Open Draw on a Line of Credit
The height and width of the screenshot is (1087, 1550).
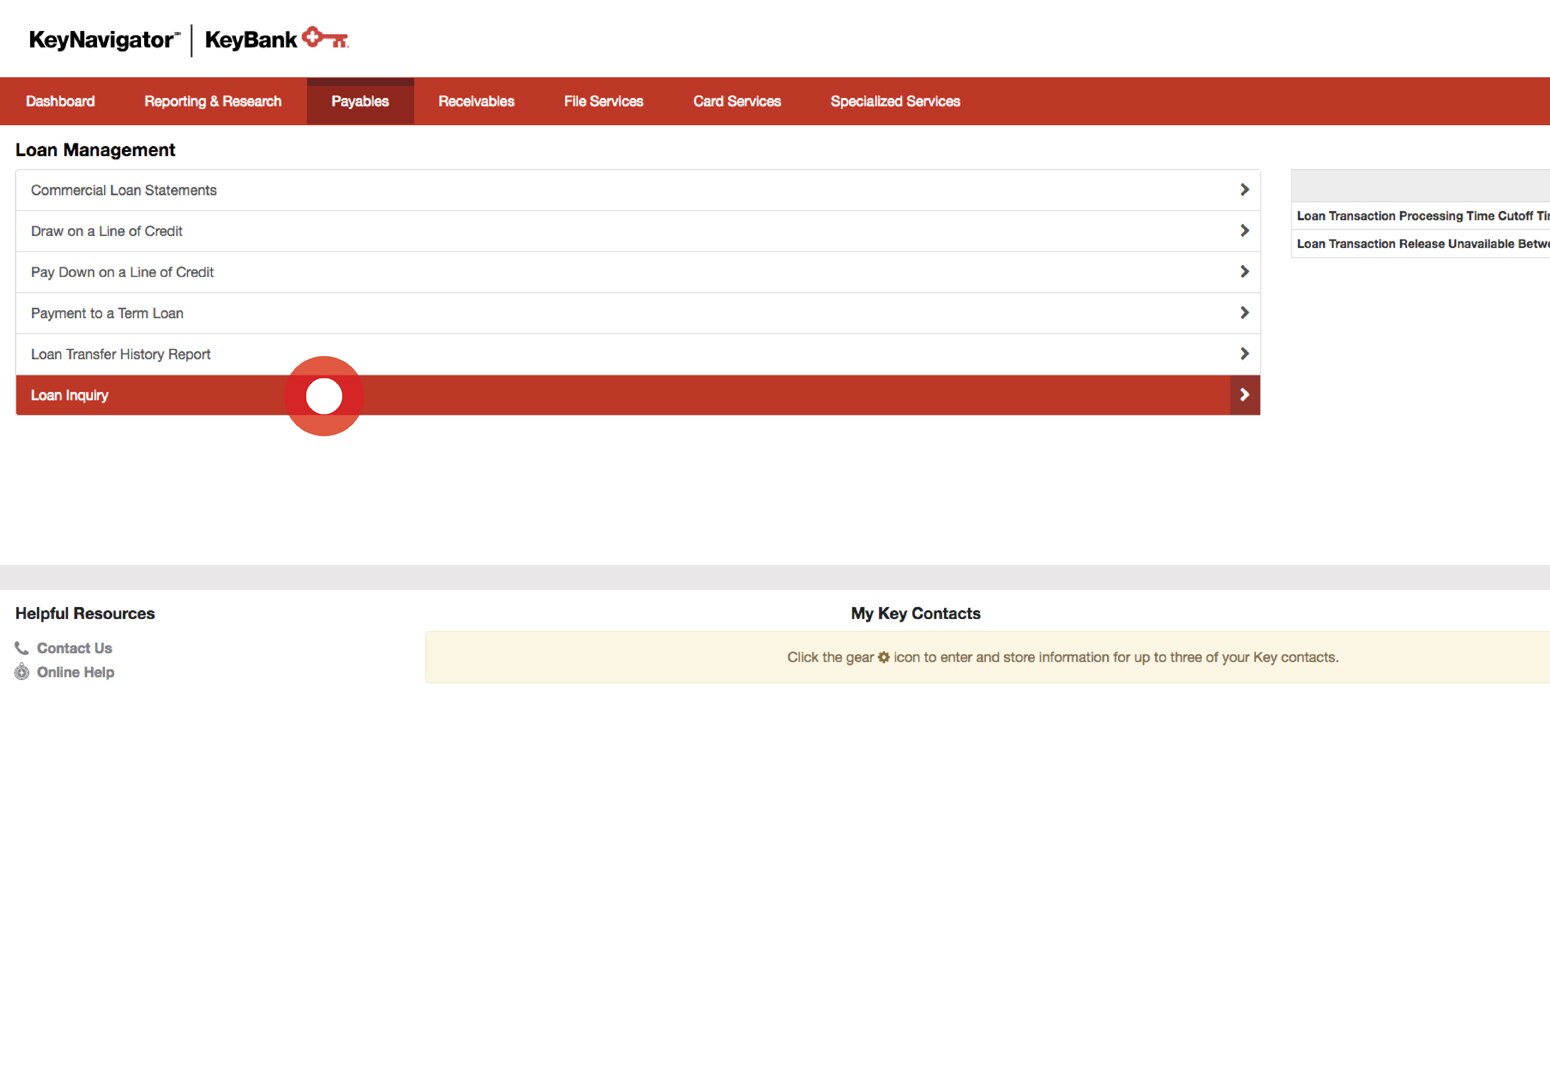pos(106,230)
